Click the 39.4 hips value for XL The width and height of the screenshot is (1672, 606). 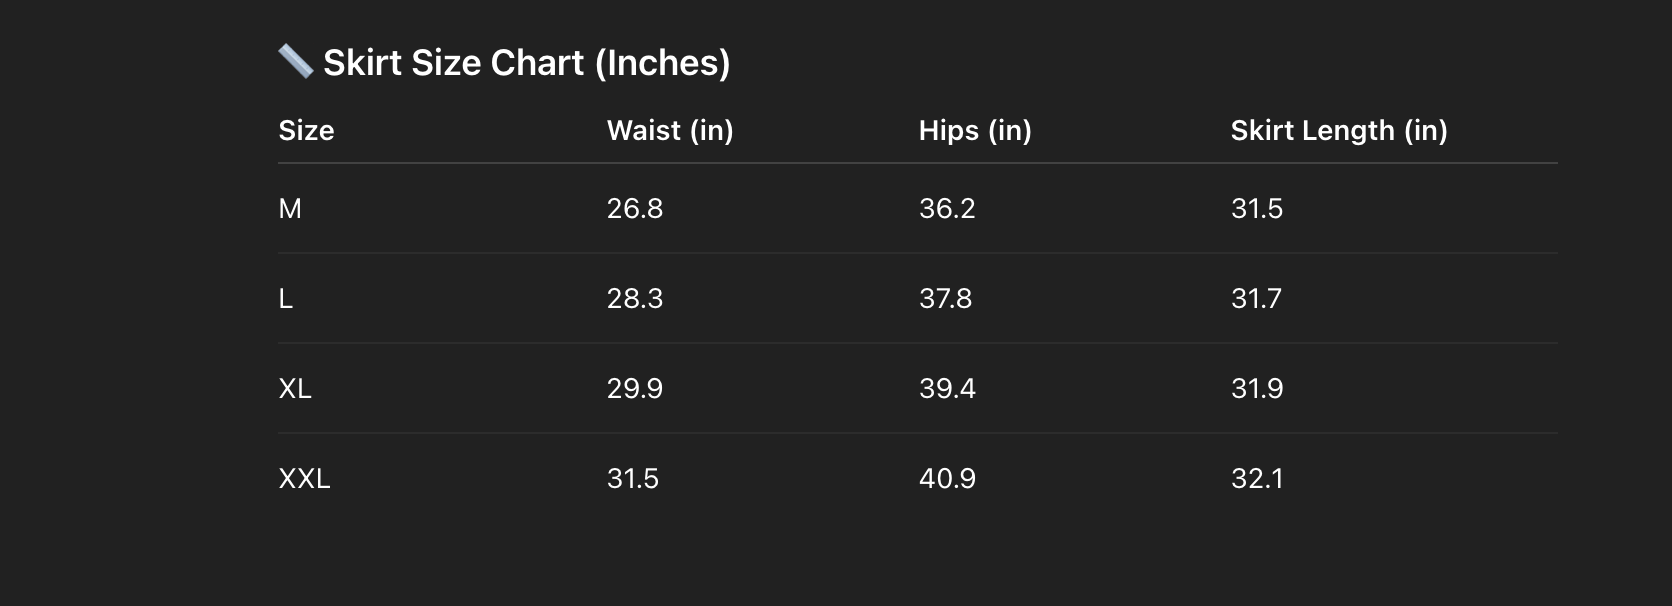click(x=947, y=388)
